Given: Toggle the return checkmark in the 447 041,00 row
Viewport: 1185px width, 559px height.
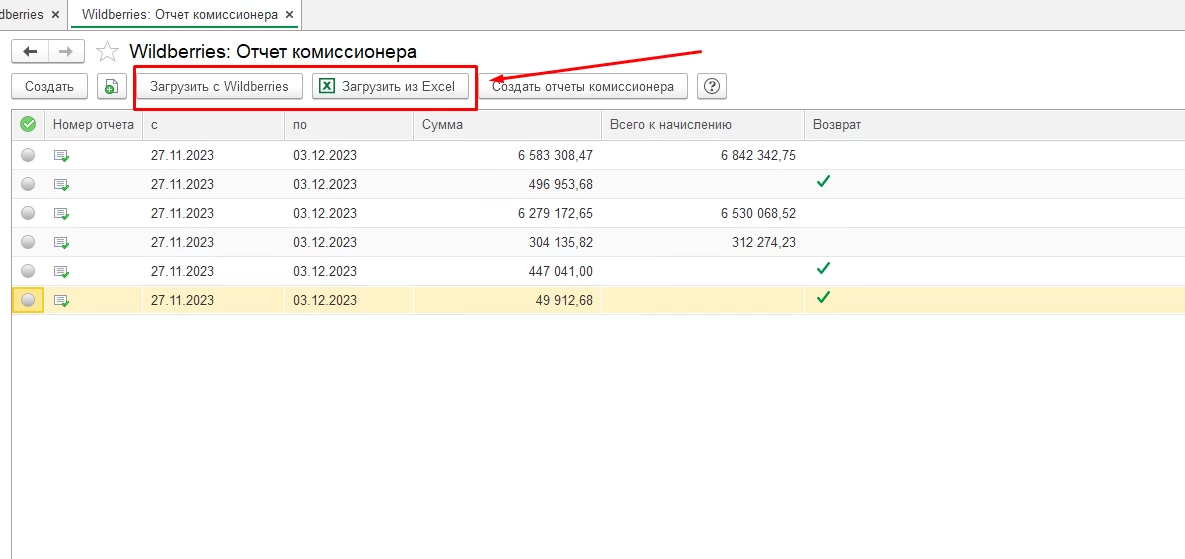Looking at the screenshot, I should tap(823, 269).
